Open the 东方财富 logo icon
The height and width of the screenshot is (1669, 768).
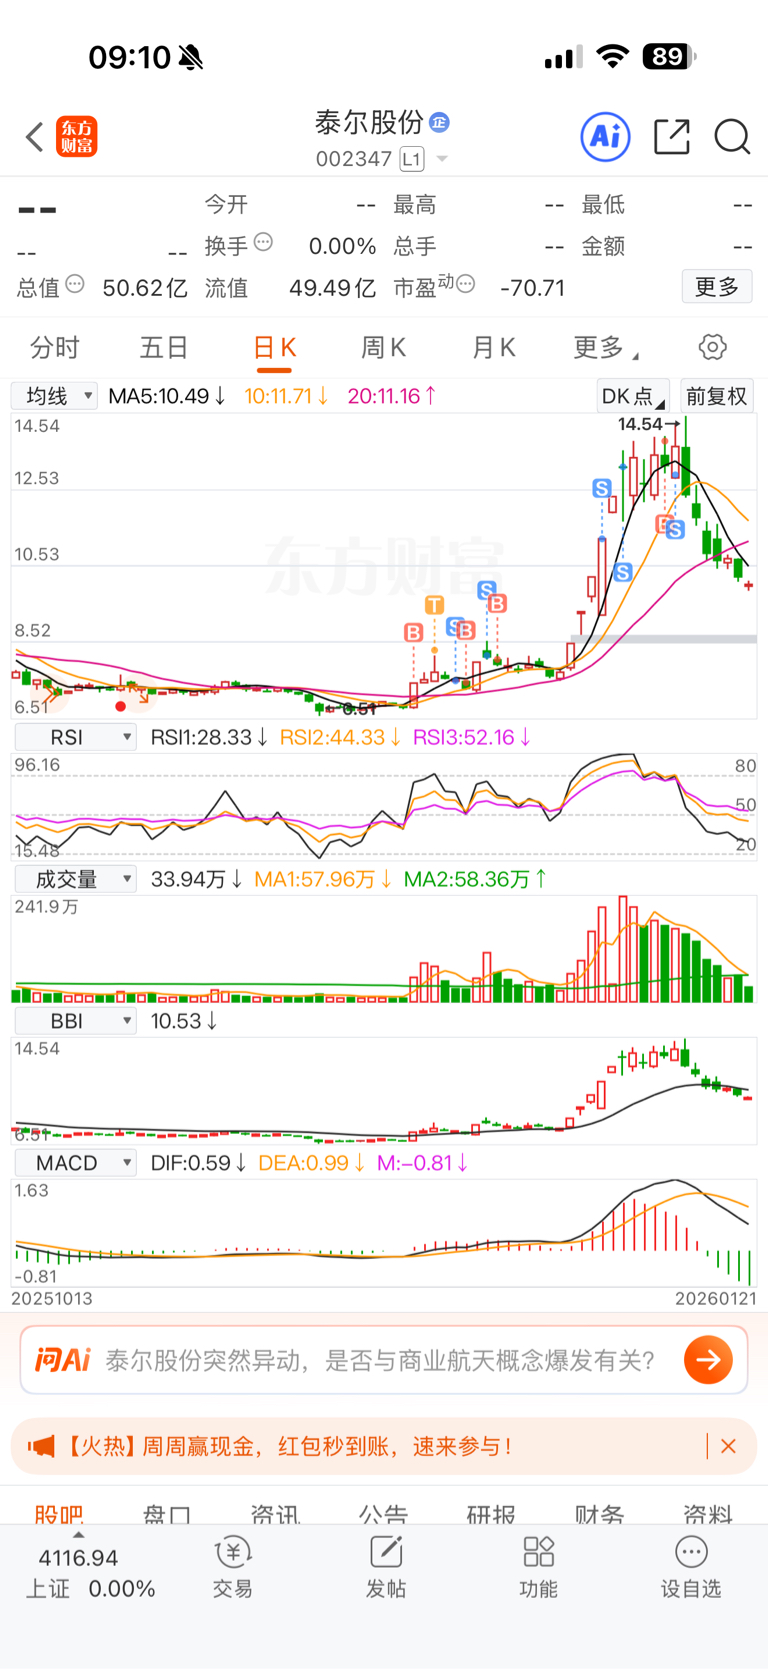(77, 137)
